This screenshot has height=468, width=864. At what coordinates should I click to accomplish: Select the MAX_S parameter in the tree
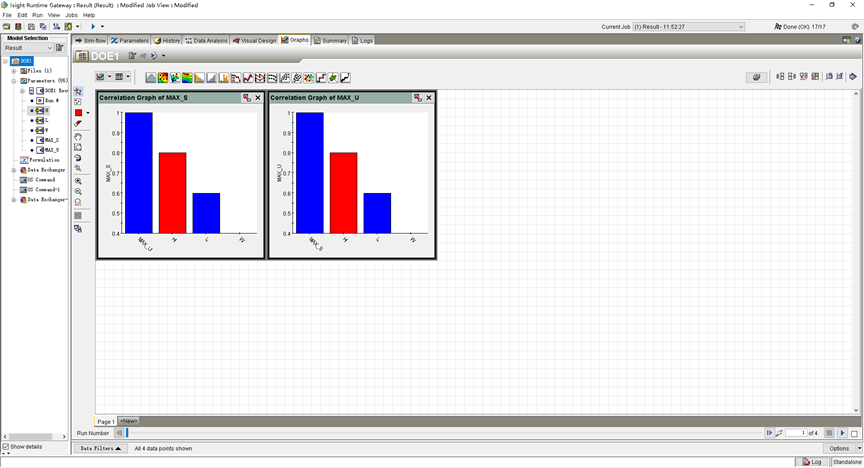[x=51, y=140]
